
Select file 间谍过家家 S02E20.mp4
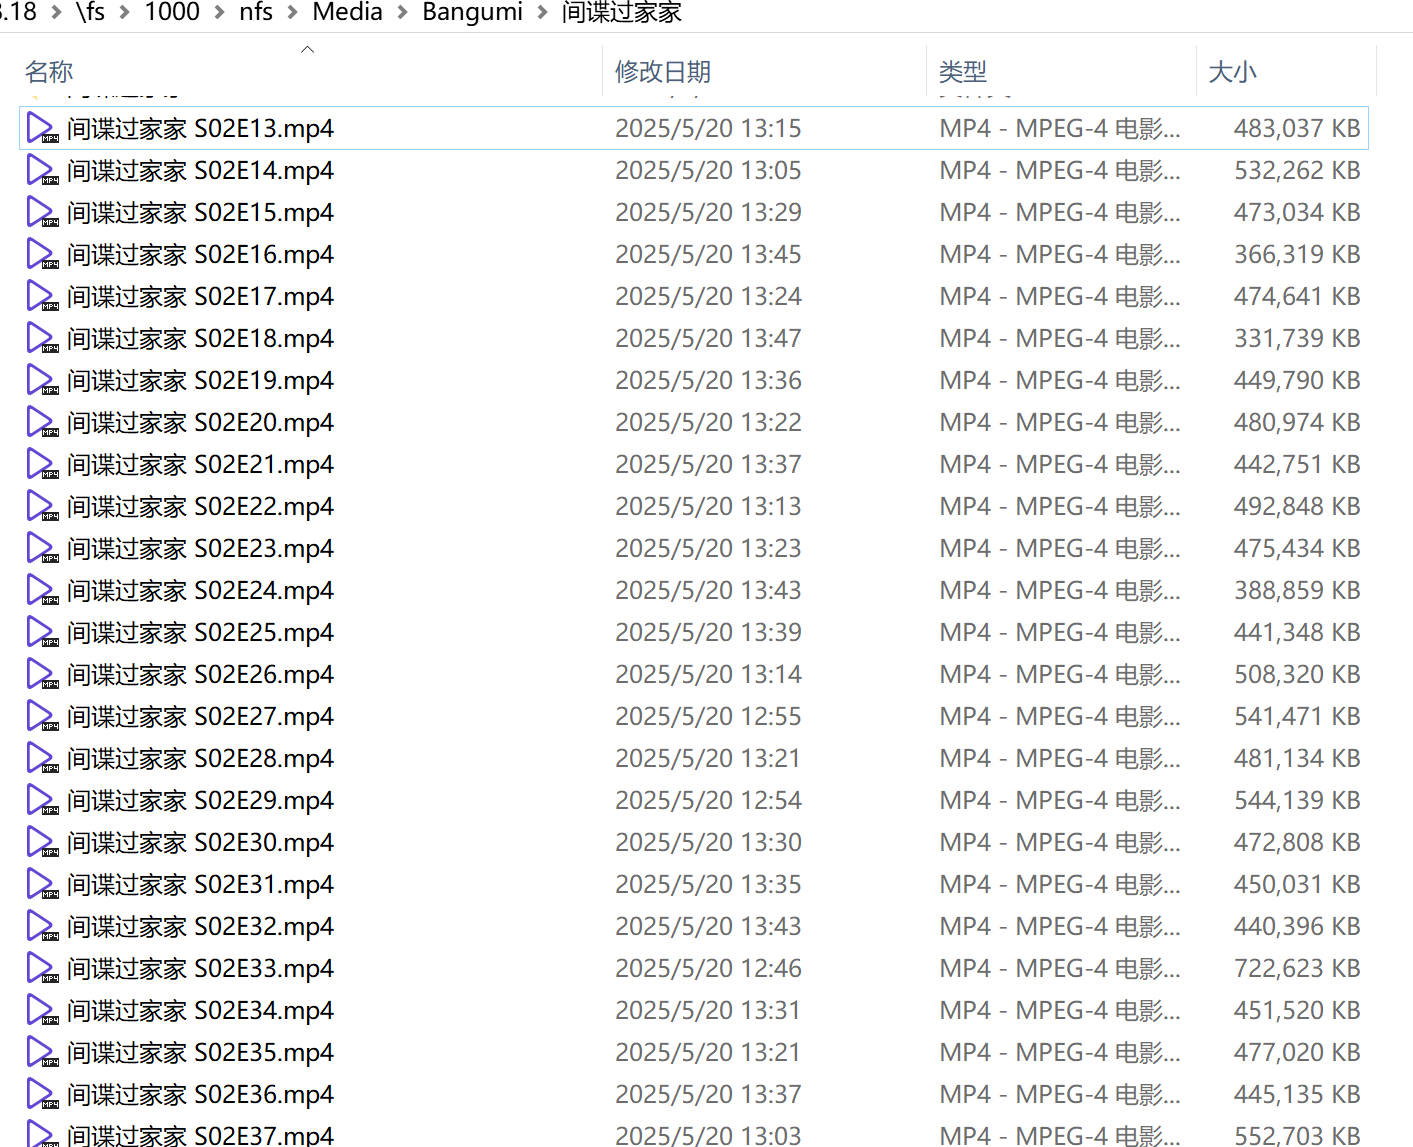[693, 422]
